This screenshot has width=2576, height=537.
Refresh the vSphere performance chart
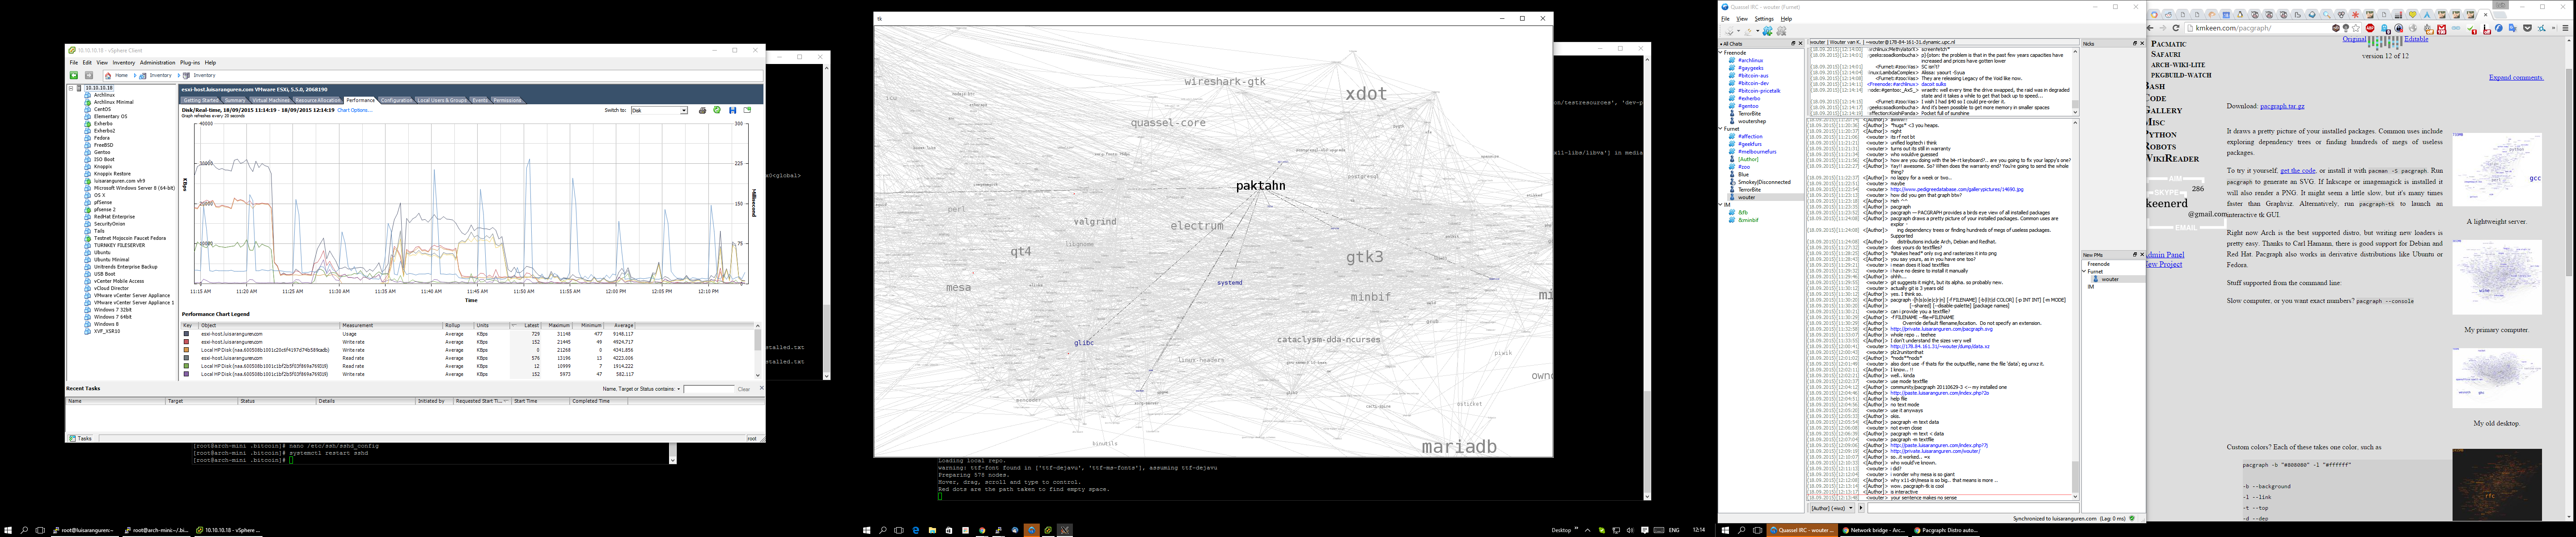(717, 110)
